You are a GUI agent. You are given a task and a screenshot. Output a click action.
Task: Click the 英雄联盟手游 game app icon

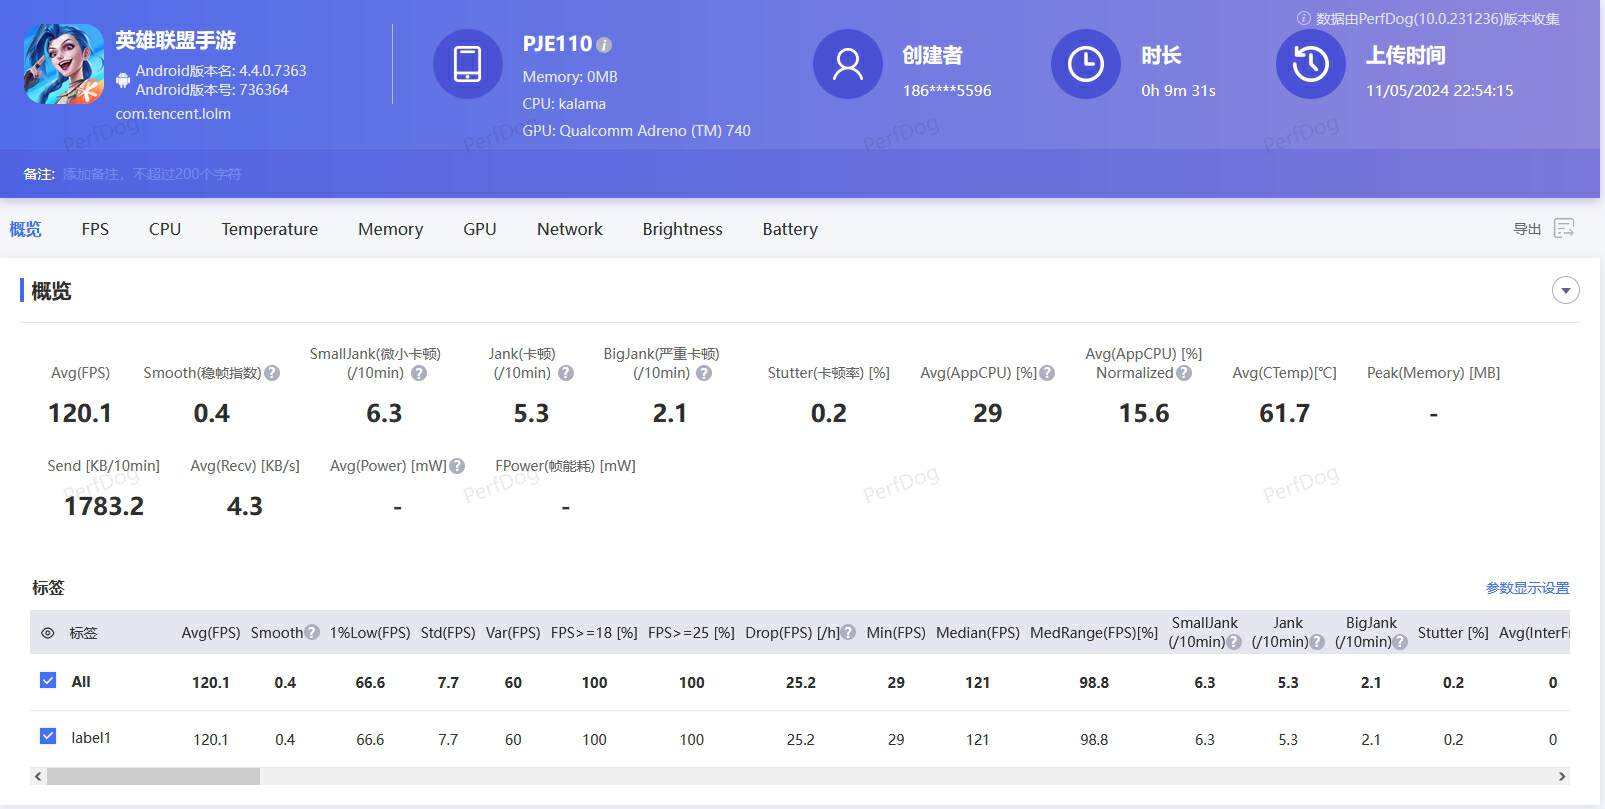(x=64, y=64)
